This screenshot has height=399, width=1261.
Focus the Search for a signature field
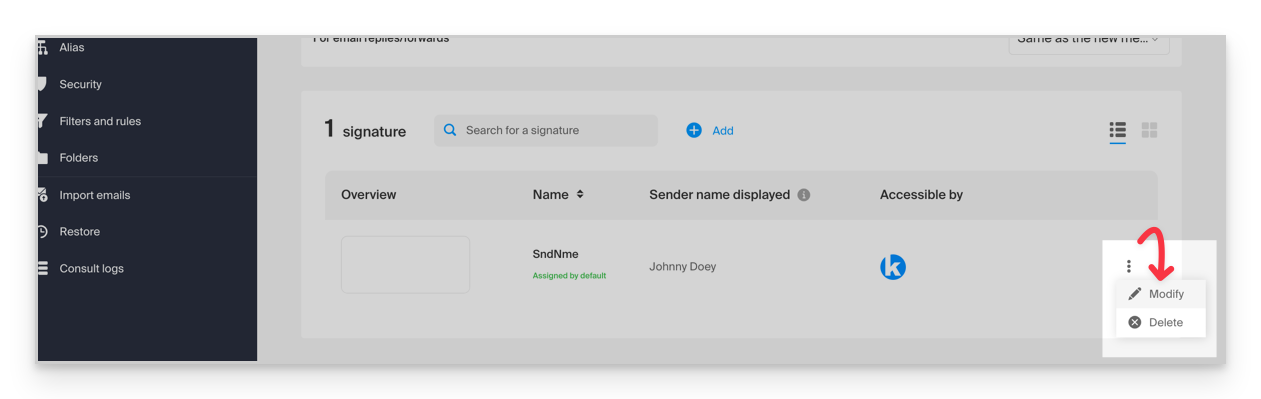click(546, 130)
